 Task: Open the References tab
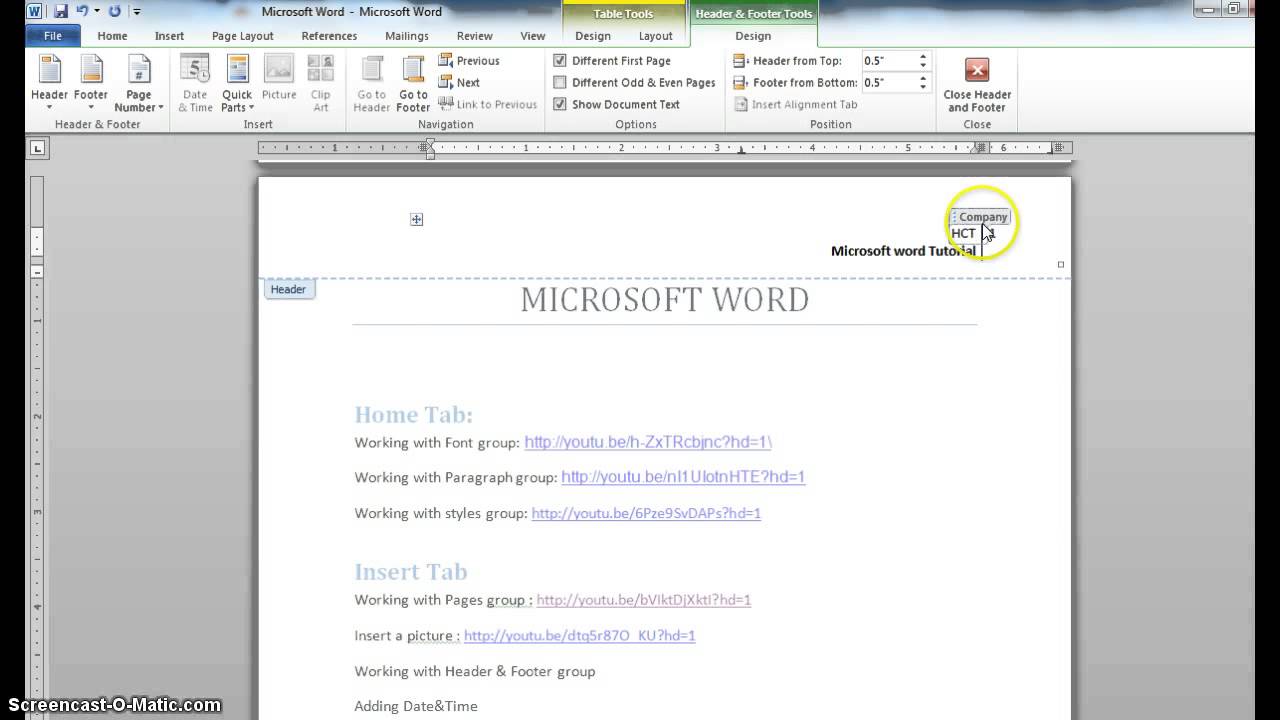[x=329, y=36]
